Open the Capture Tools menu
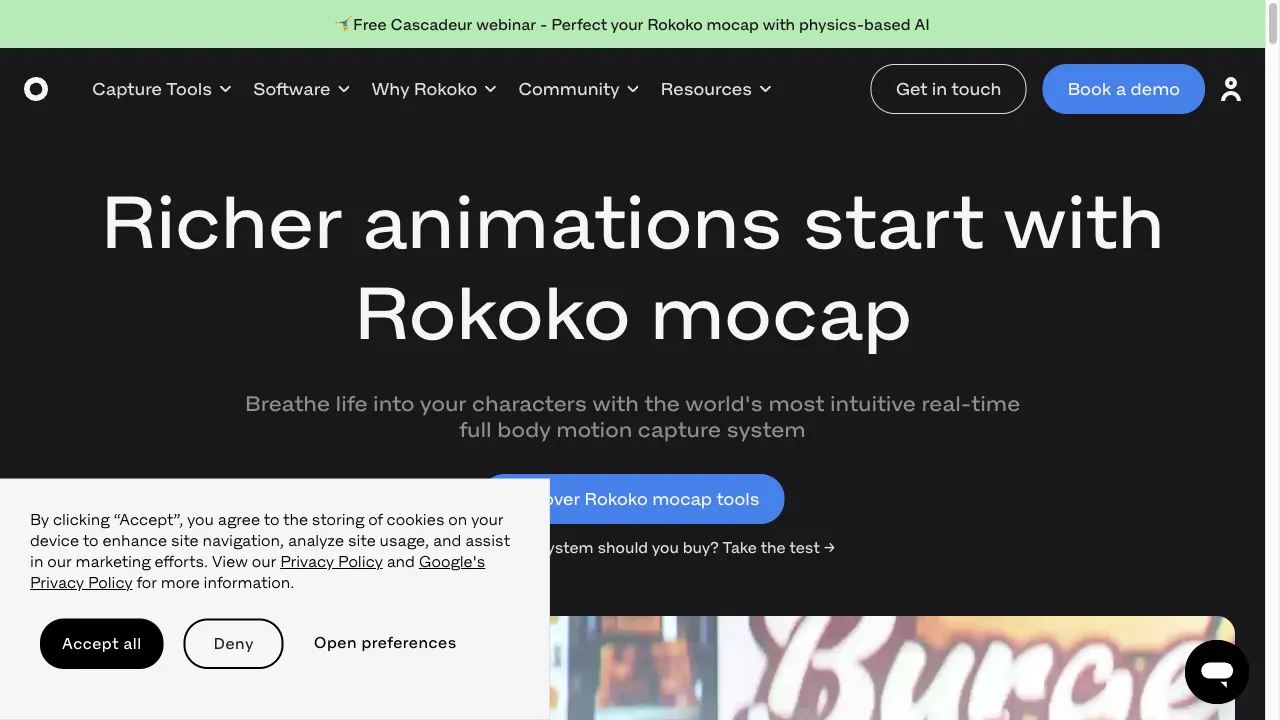The width and height of the screenshot is (1280, 720). (x=162, y=89)
